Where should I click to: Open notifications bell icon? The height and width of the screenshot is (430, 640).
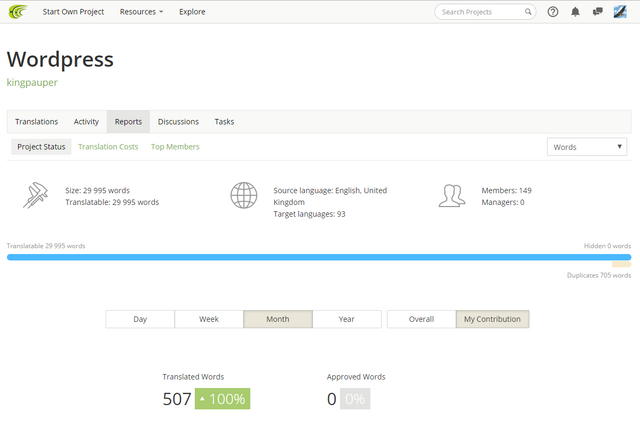click(575, 12)
